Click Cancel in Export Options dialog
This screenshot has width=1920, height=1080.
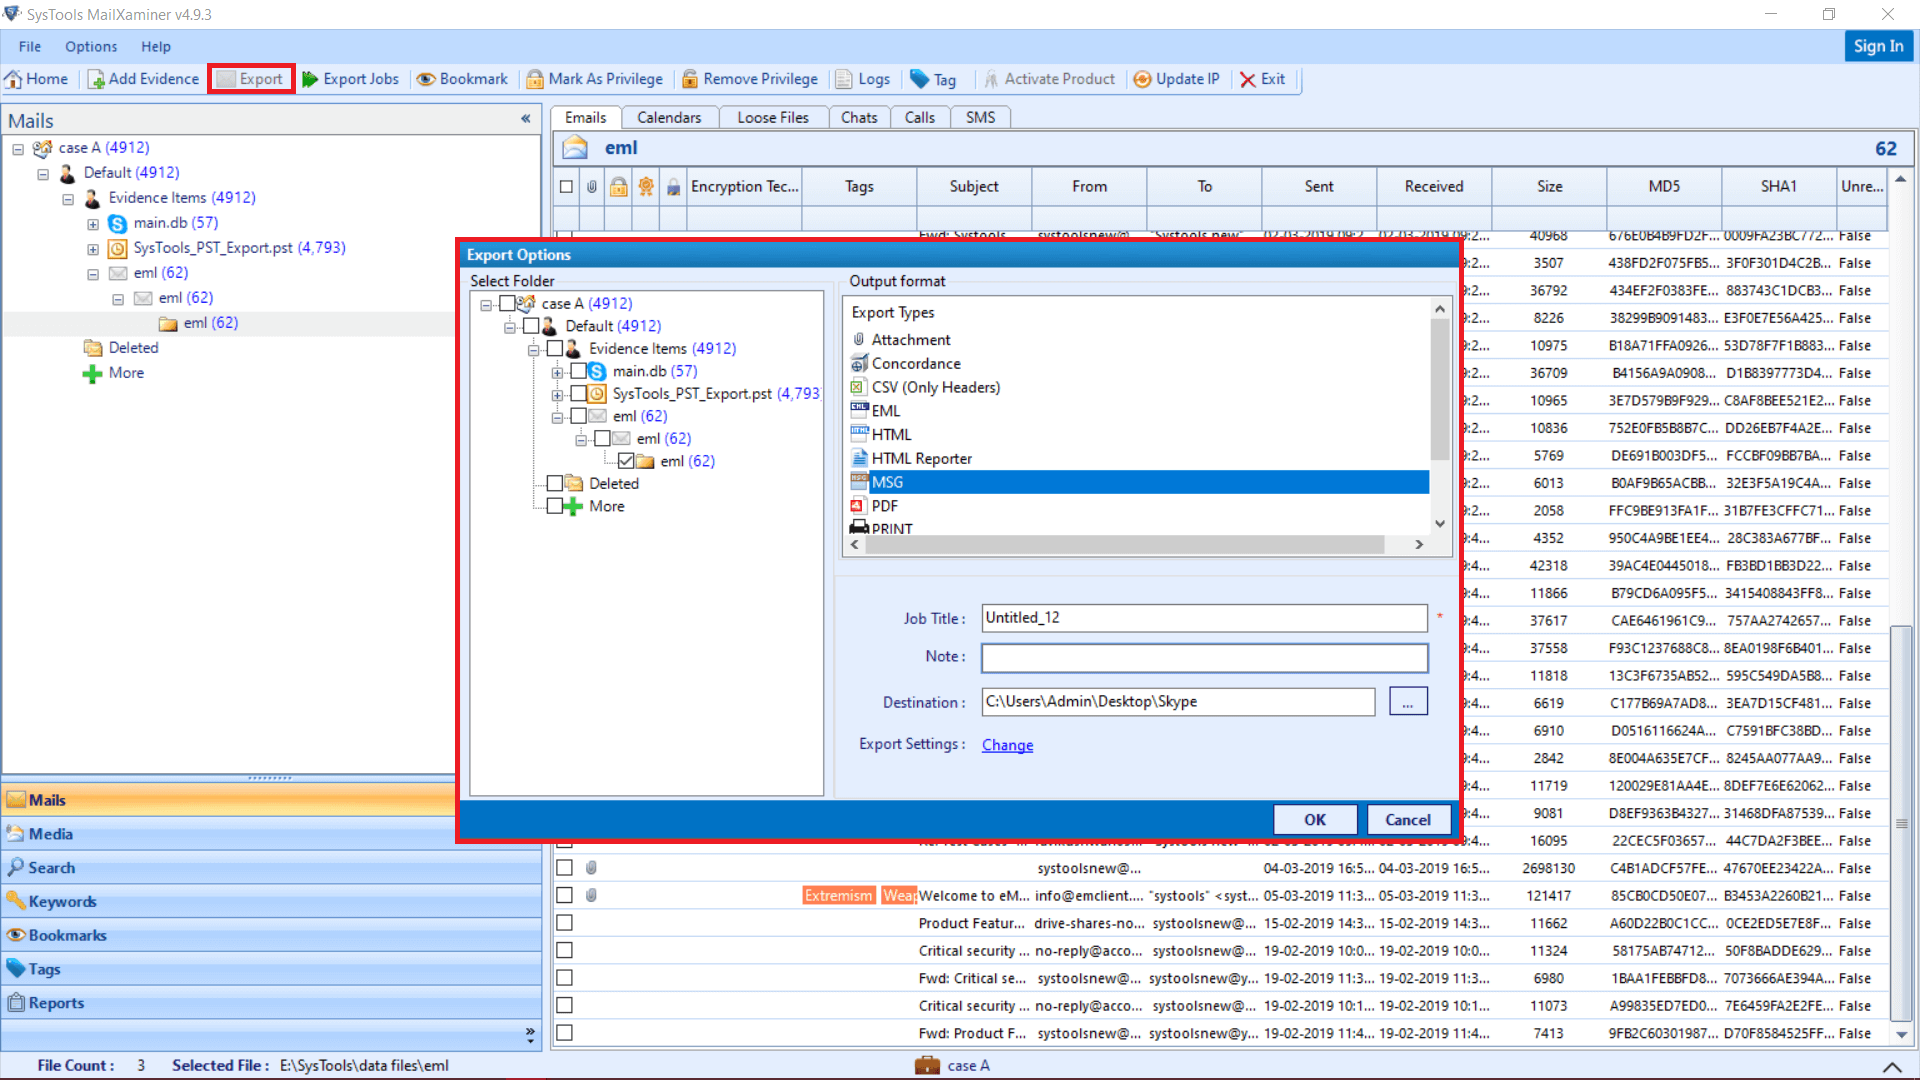1408,820
